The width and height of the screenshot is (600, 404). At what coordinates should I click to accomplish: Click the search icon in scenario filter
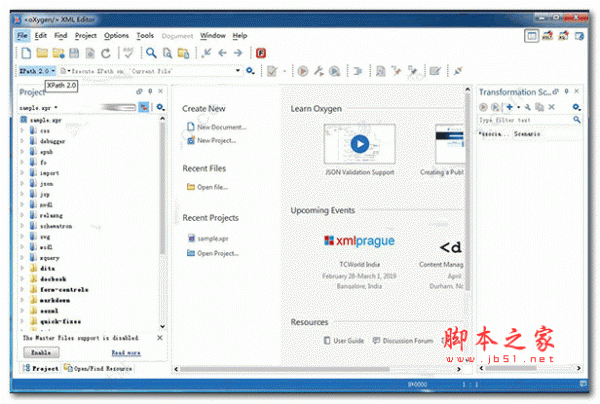(x=577, y=120)
